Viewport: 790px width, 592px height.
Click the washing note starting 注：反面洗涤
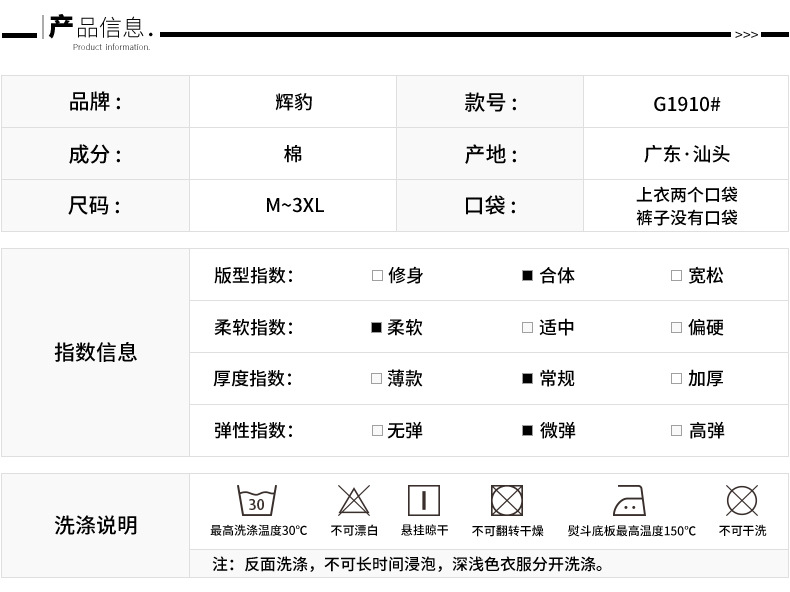coord(408,564)
